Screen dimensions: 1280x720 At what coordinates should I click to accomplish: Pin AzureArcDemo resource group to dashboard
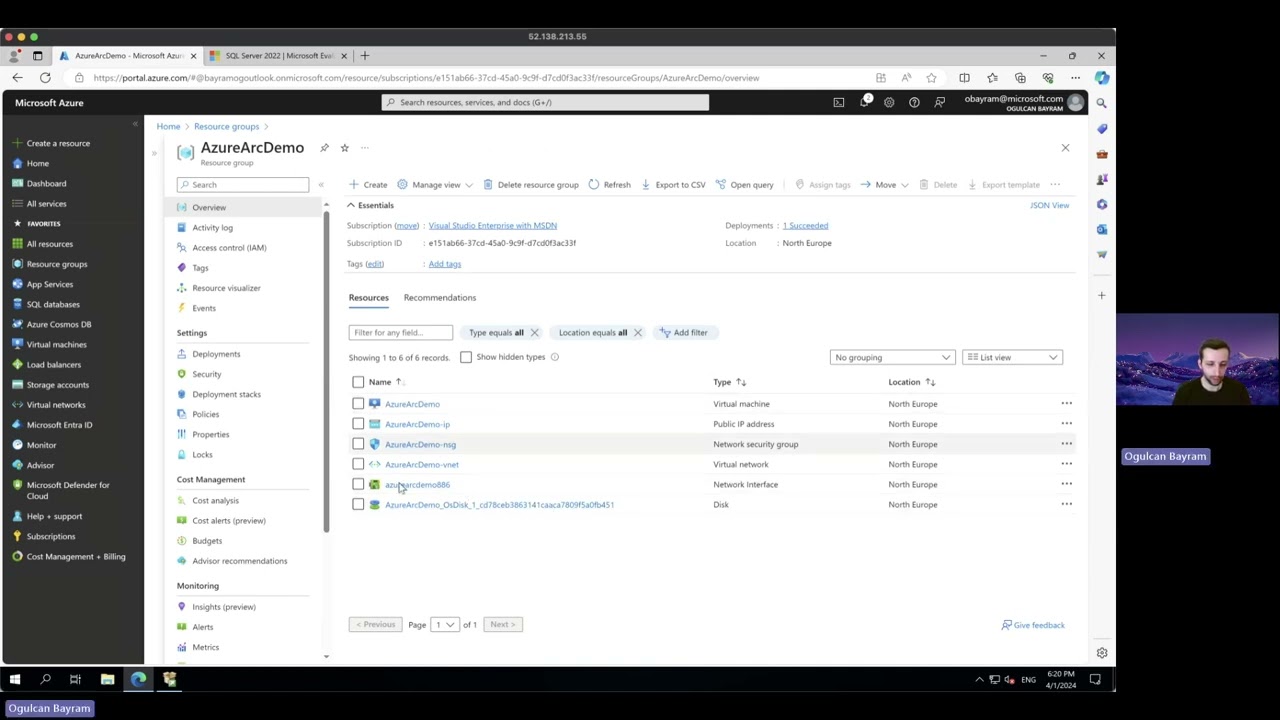pyautogui.click(x=324, y=148)
